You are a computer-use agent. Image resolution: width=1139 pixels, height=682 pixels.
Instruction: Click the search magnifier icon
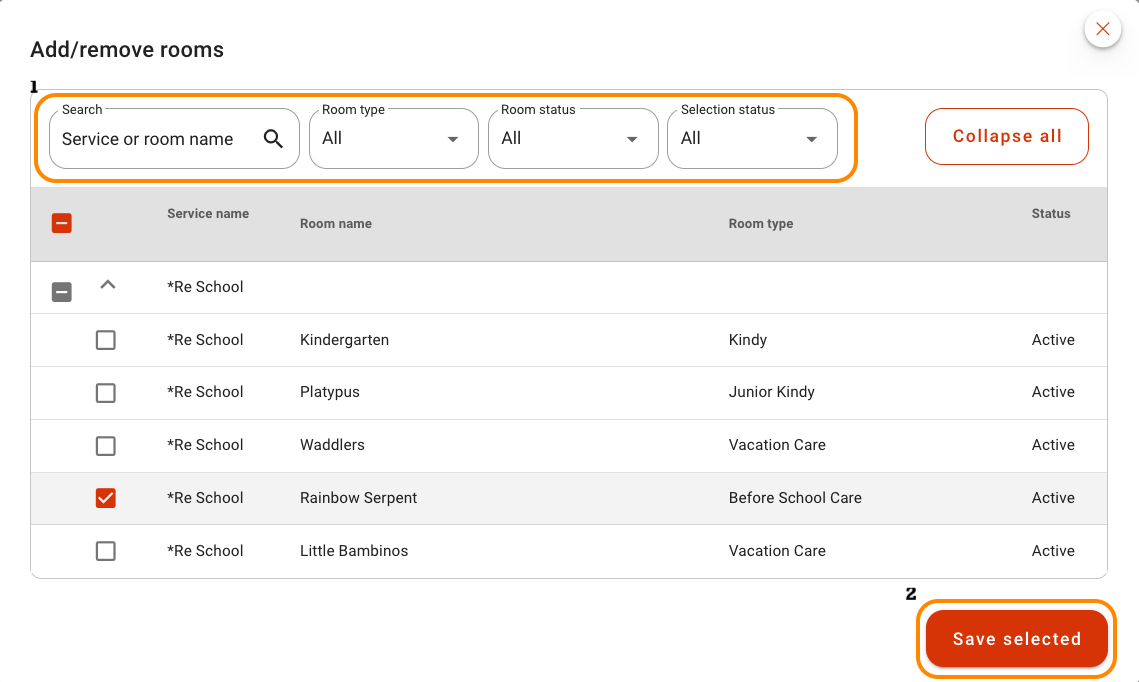[x=273, y=139]
